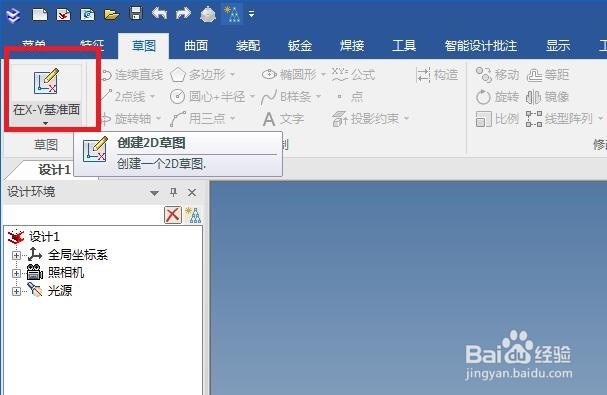The image size is (607, 395).
Task: Click the second new-file icon with red mark
Action: tap(63, 15)
